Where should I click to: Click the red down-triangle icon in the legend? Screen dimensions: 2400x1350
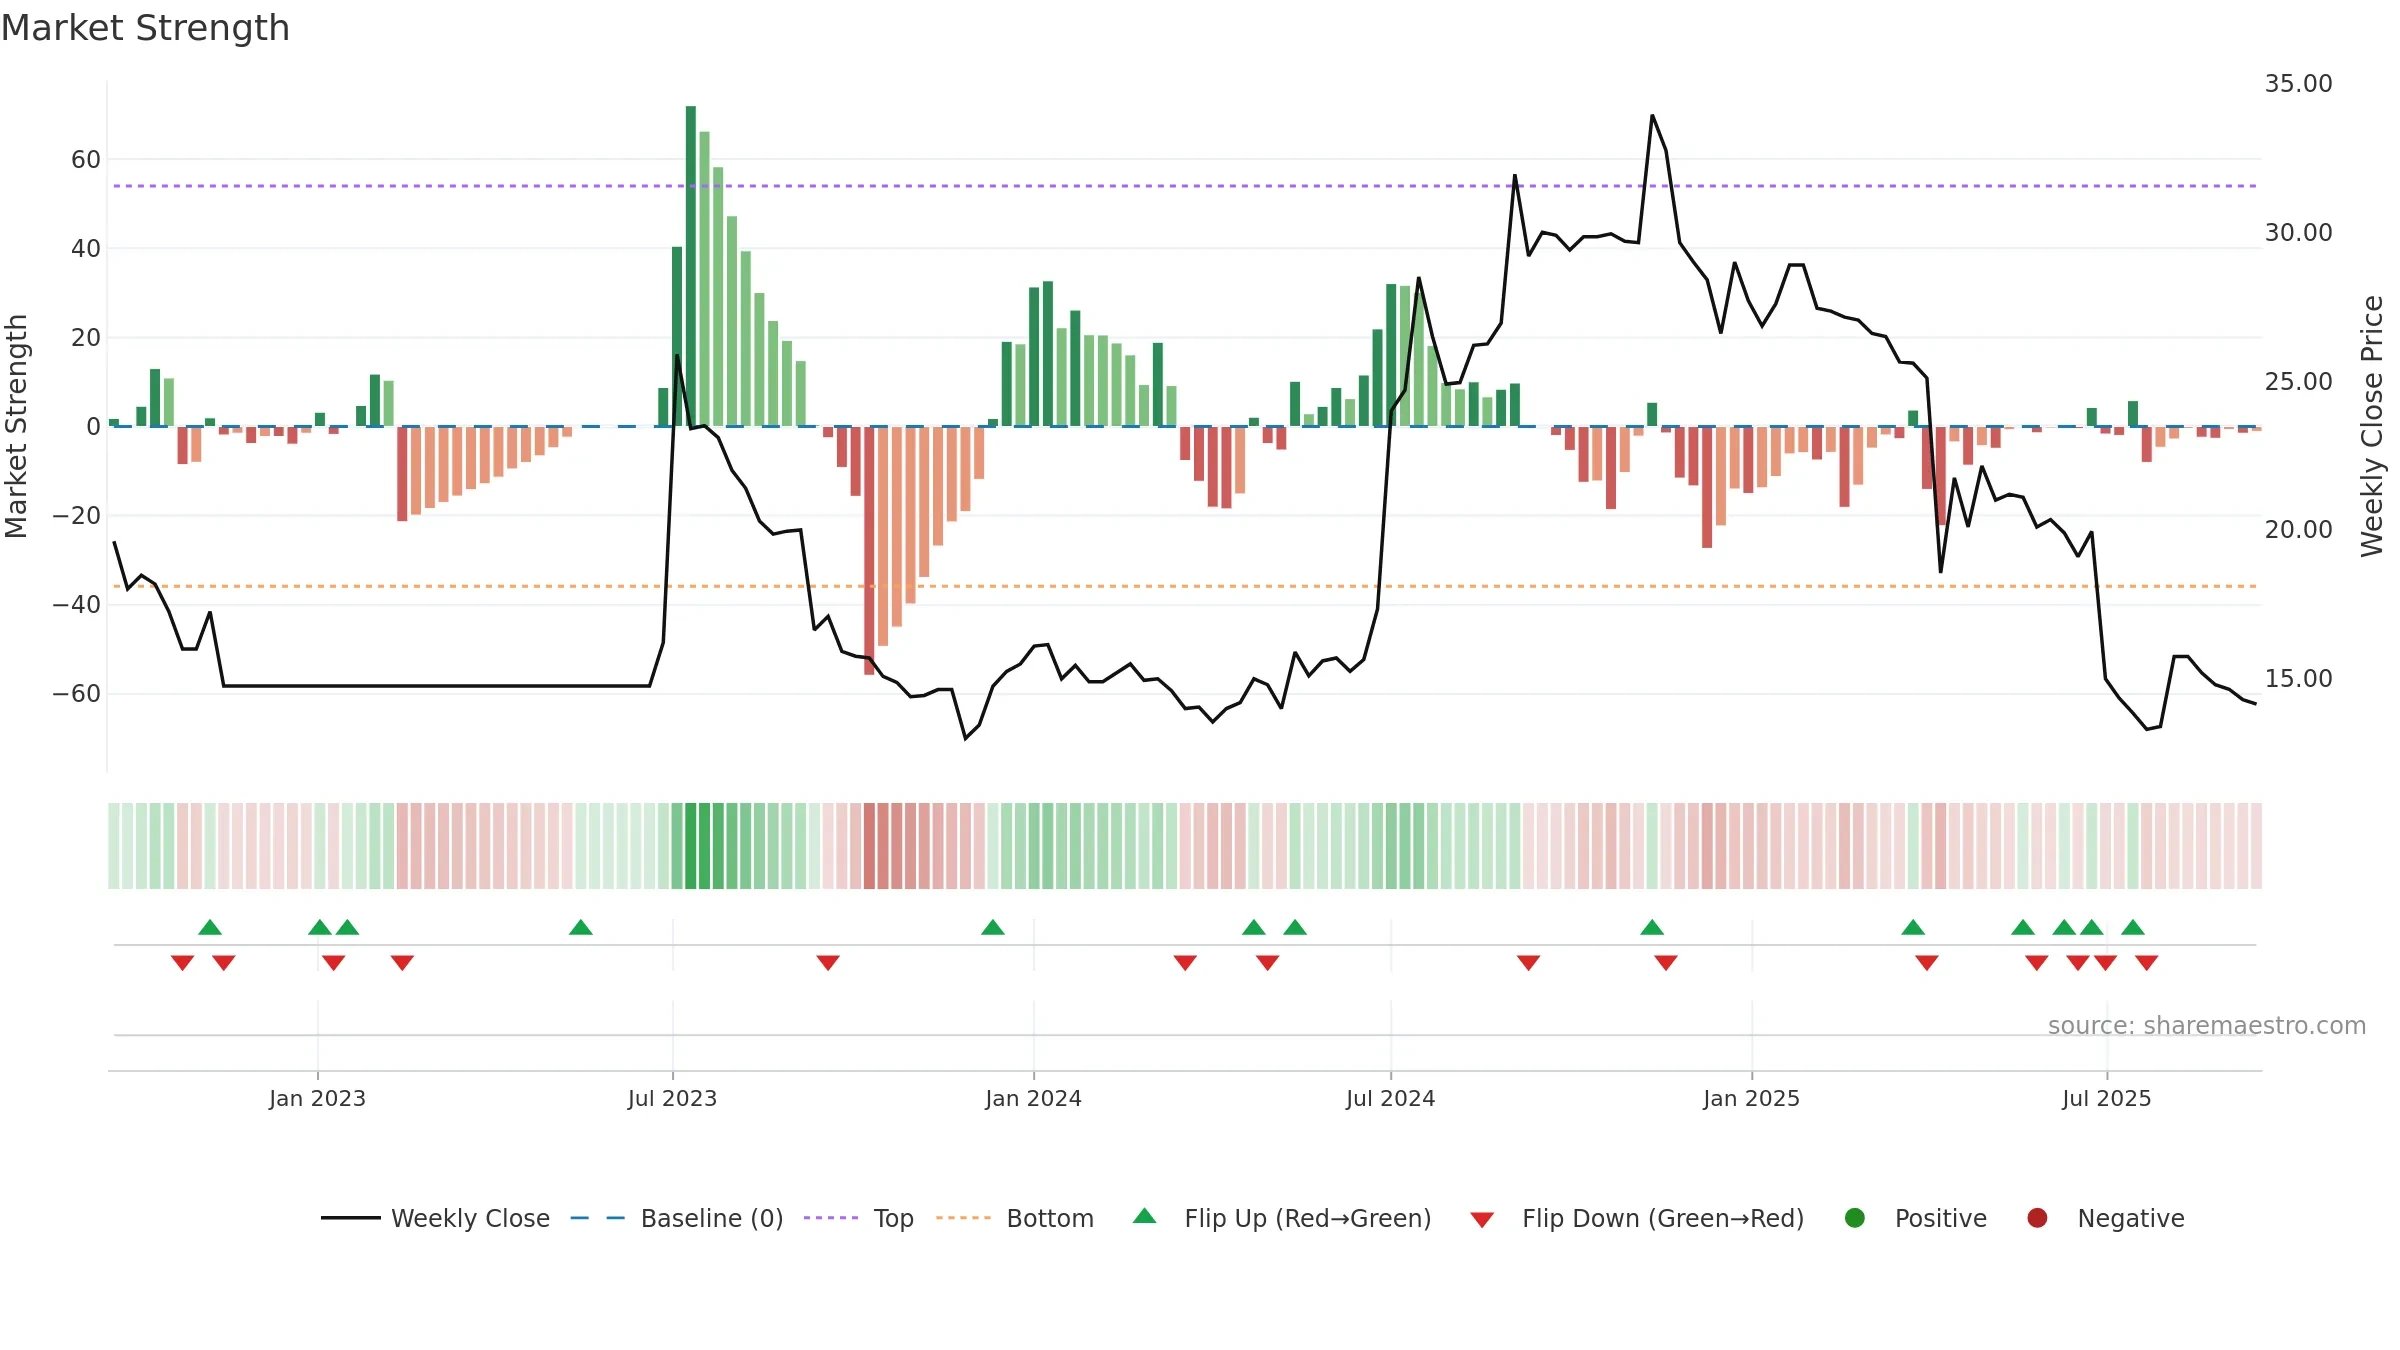1482,1220
